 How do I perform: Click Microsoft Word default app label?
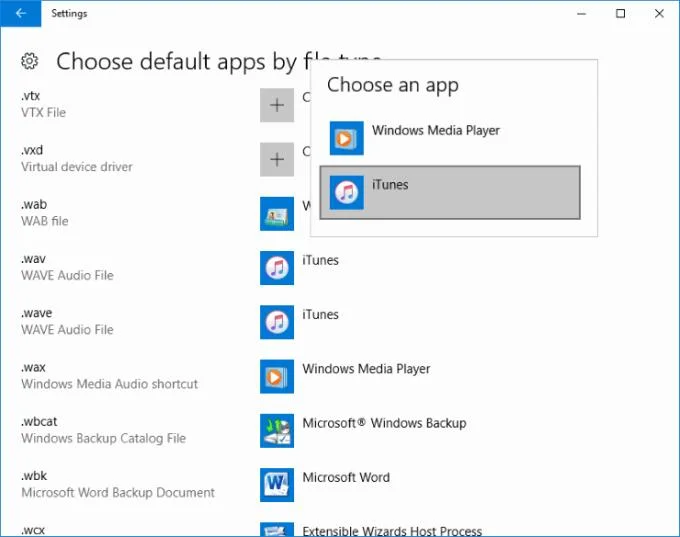346,478
